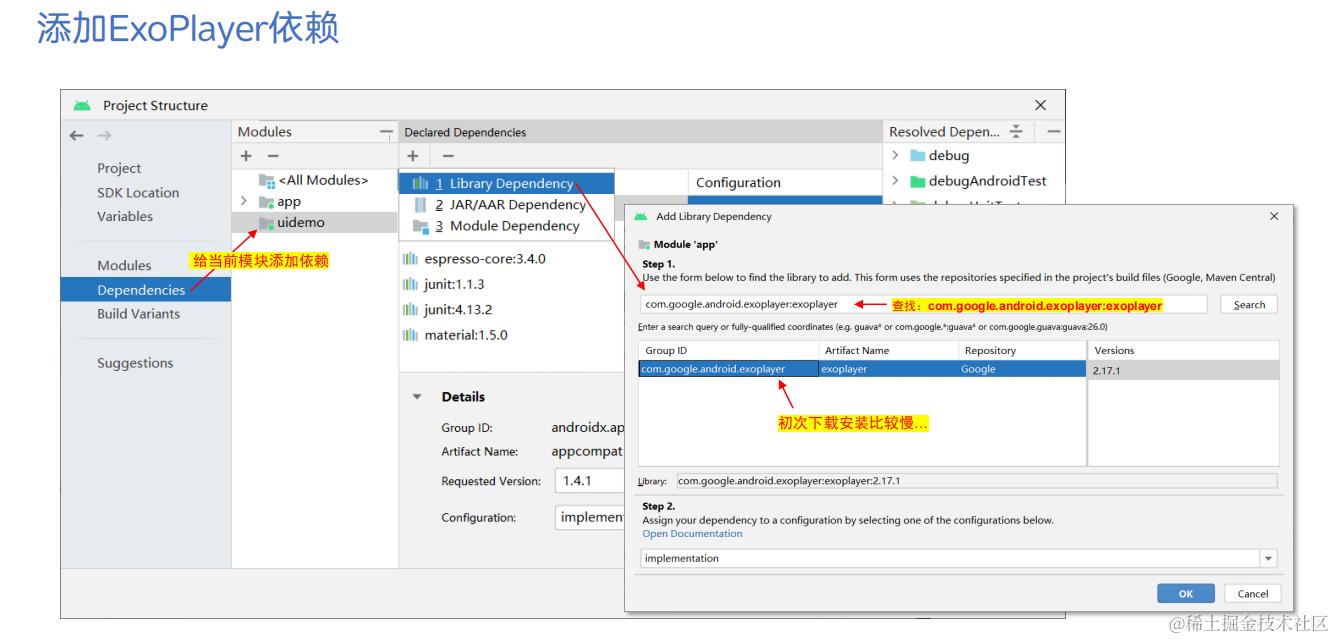The height and width of the screenshot is (640, 1335).
Task: Open the SDK Location page
Action: tap(138, 192)
